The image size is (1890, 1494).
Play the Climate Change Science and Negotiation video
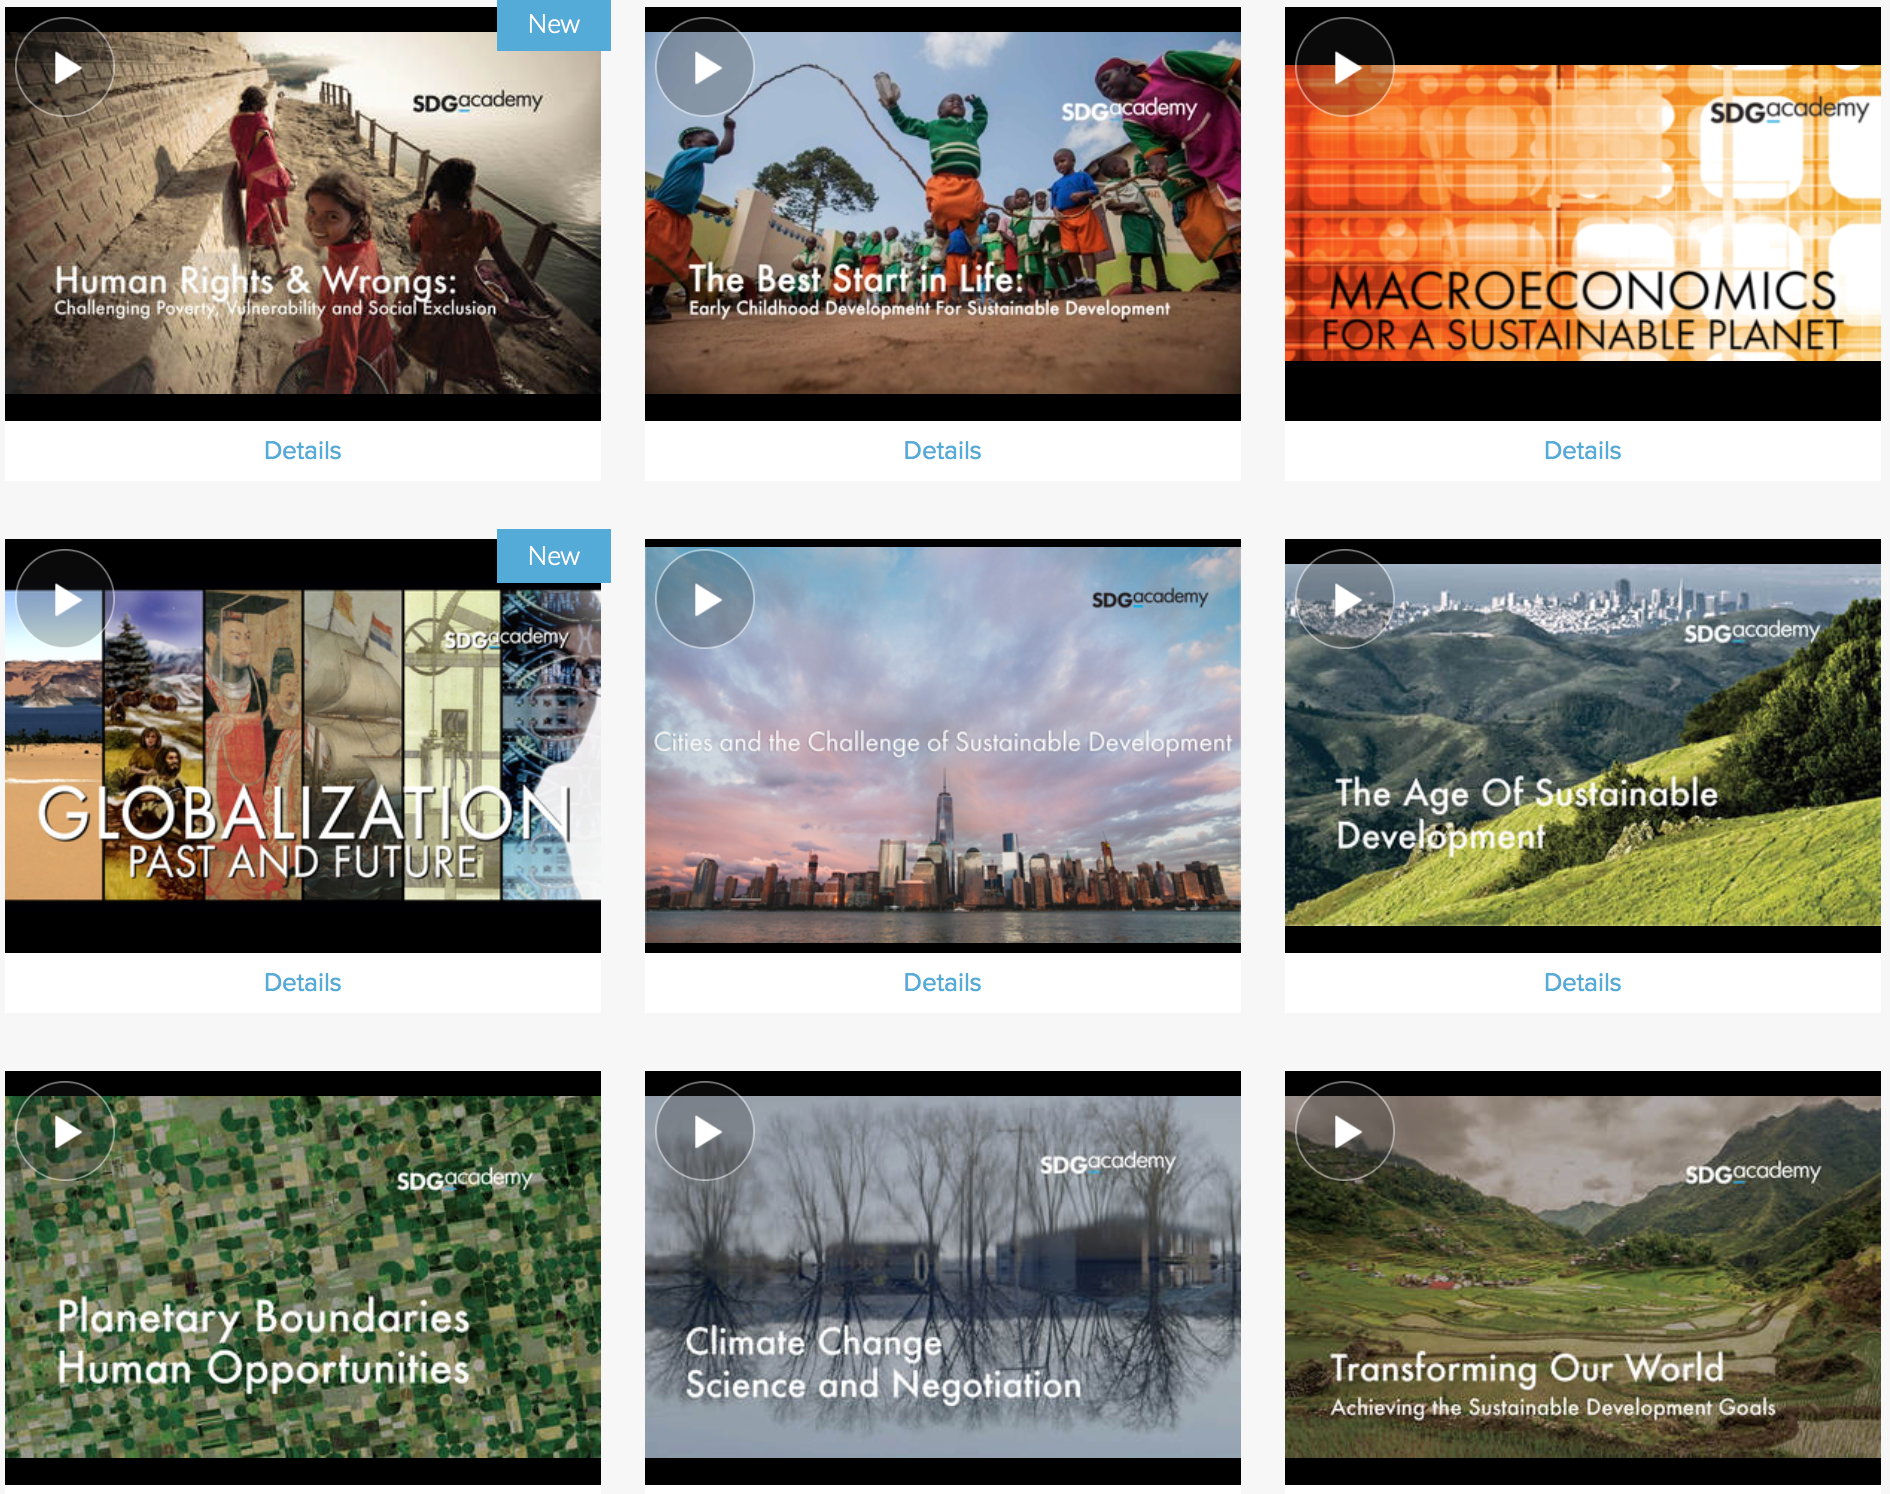point(705,1132)
